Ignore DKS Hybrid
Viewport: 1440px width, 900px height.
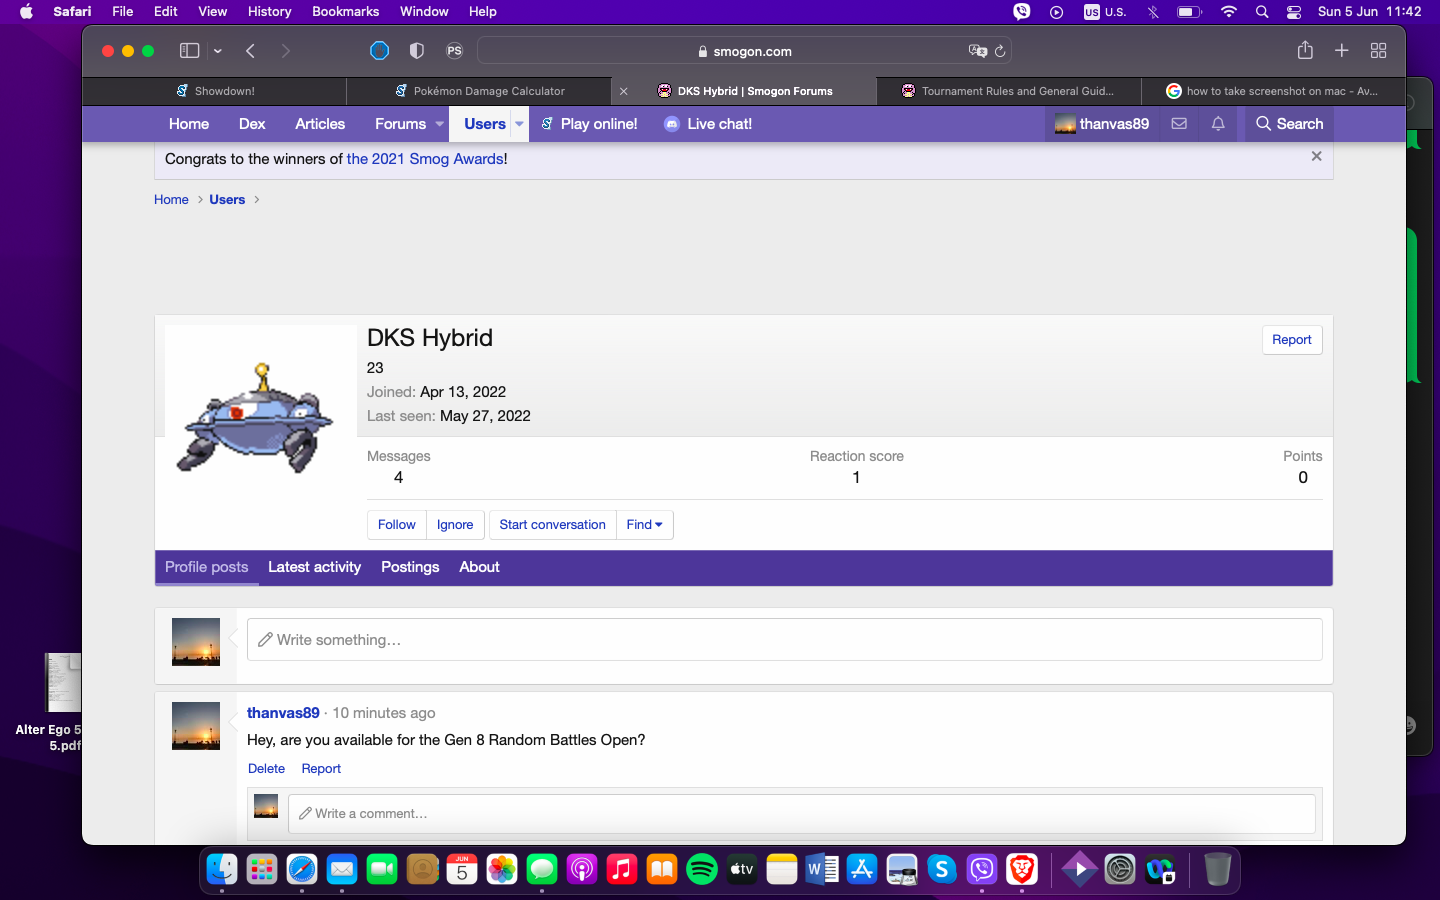(x=455, y=525)
